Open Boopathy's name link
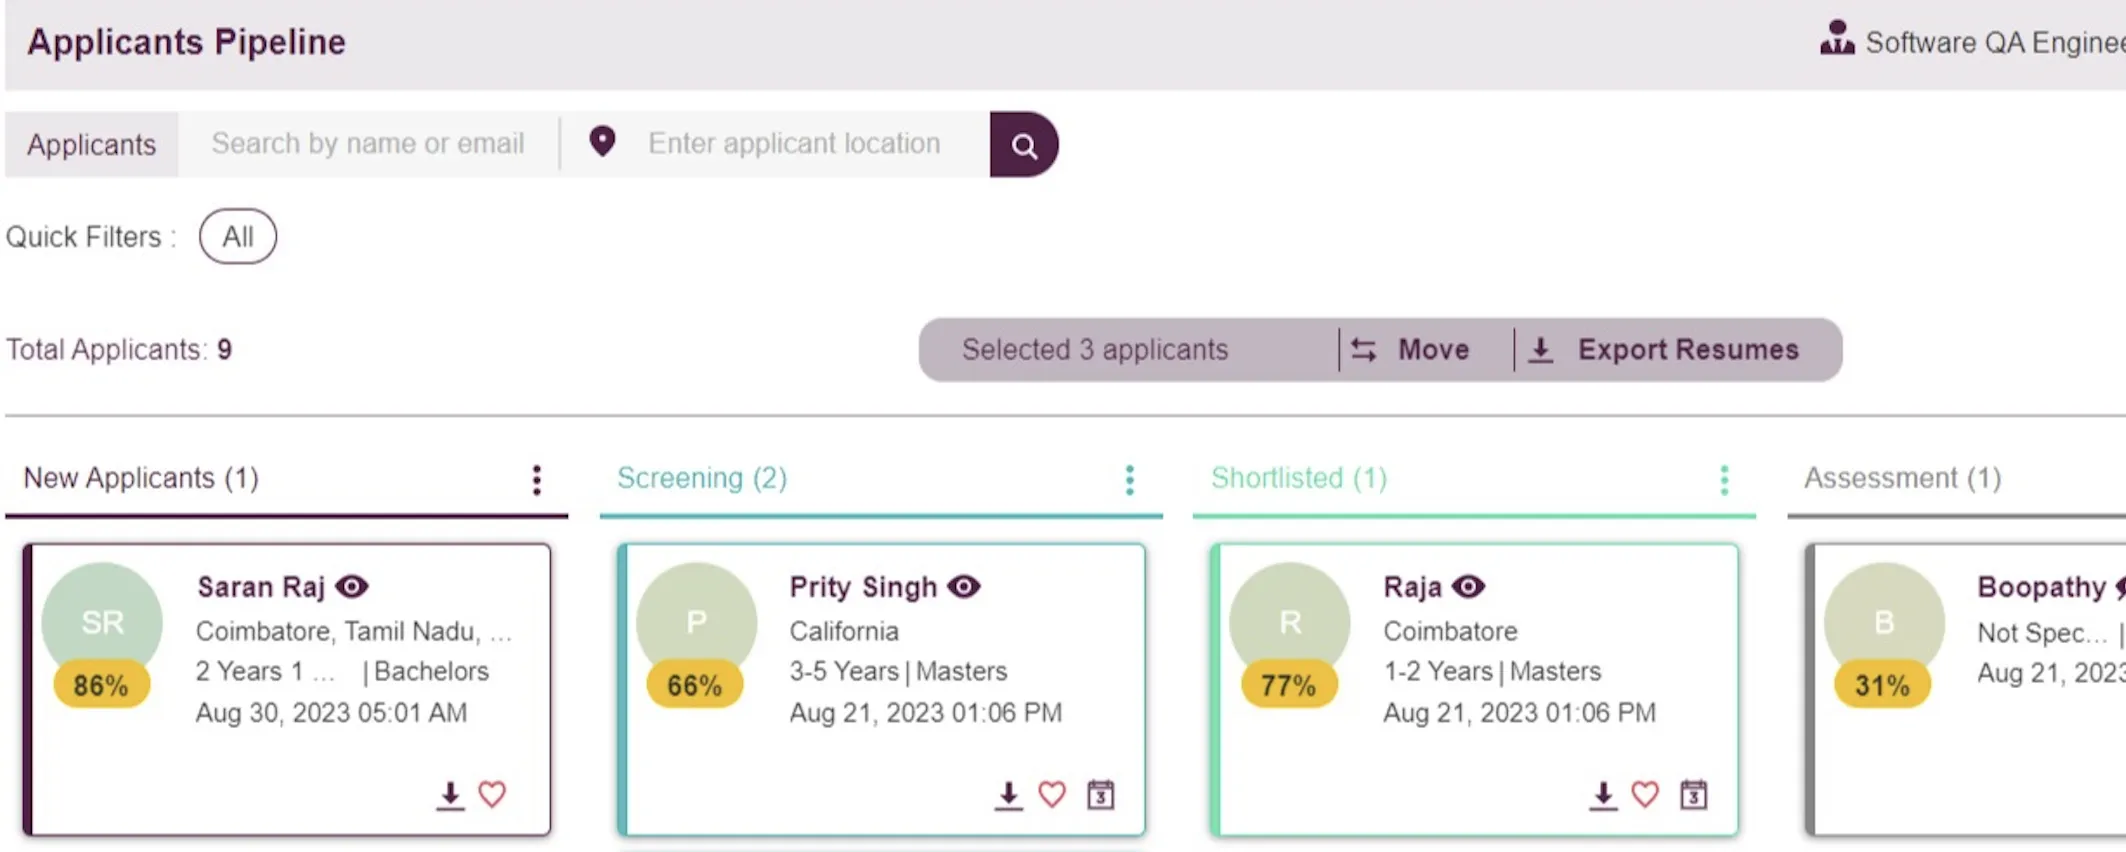This screenshot has width=2126, height=852. pyautogui.click(x=2041, y=586)
